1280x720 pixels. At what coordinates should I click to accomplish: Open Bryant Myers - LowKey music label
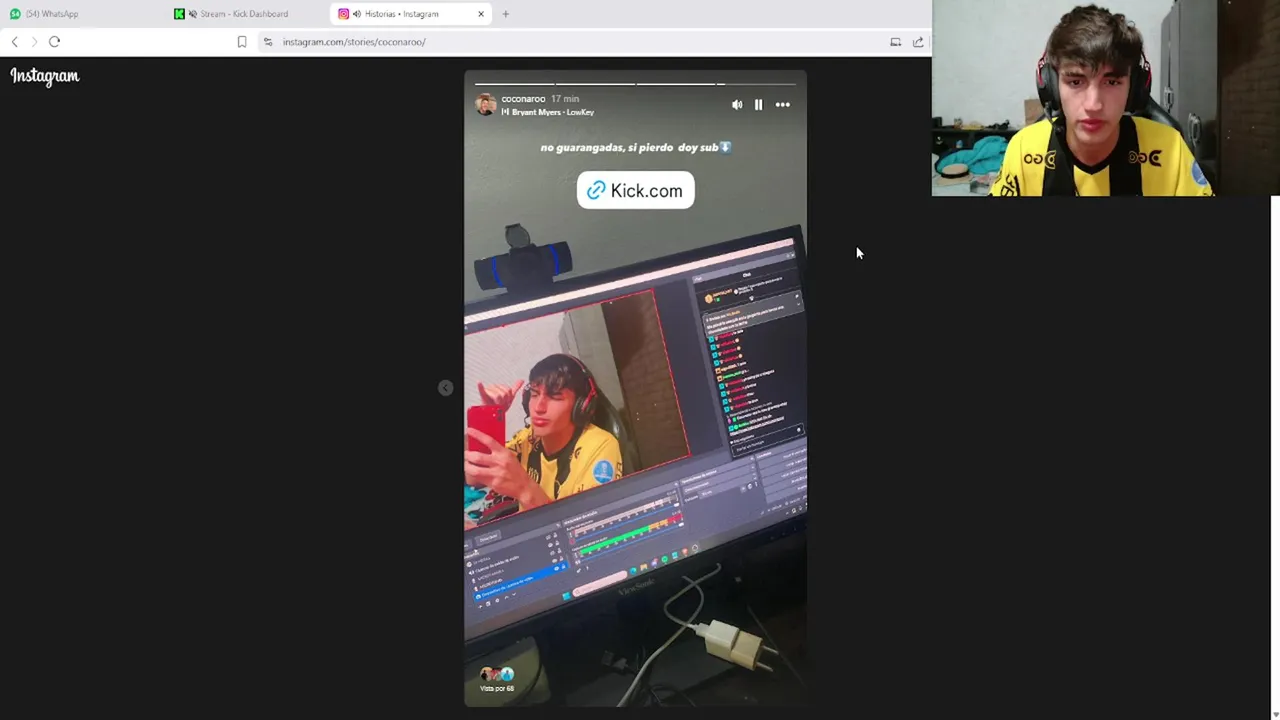[548, 112]
